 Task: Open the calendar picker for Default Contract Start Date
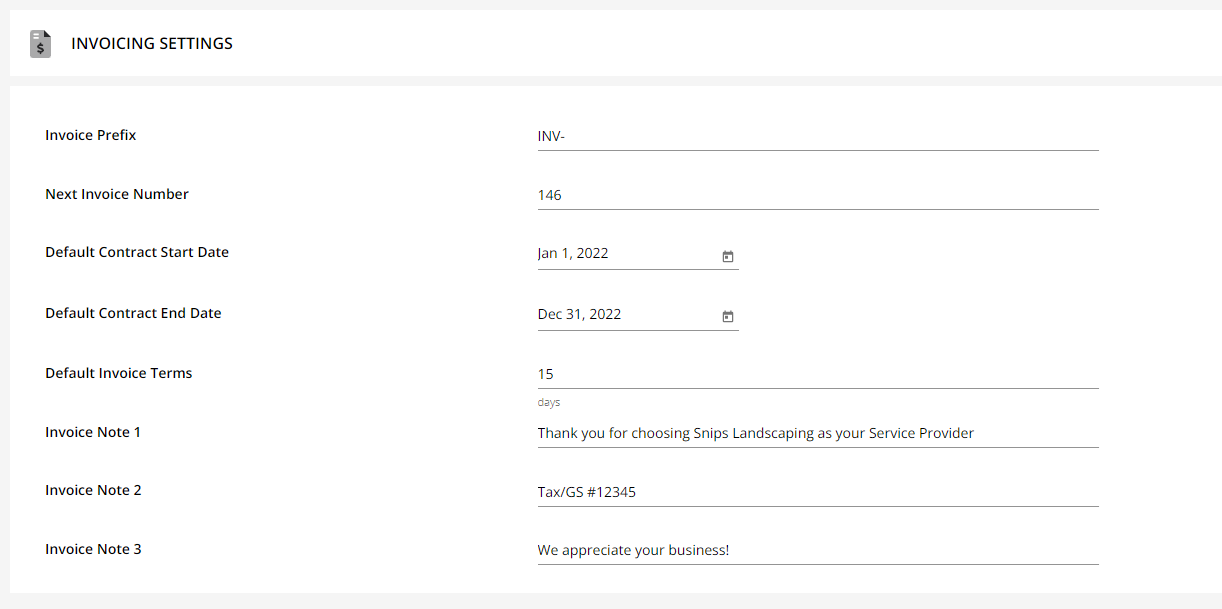[728, 257]
